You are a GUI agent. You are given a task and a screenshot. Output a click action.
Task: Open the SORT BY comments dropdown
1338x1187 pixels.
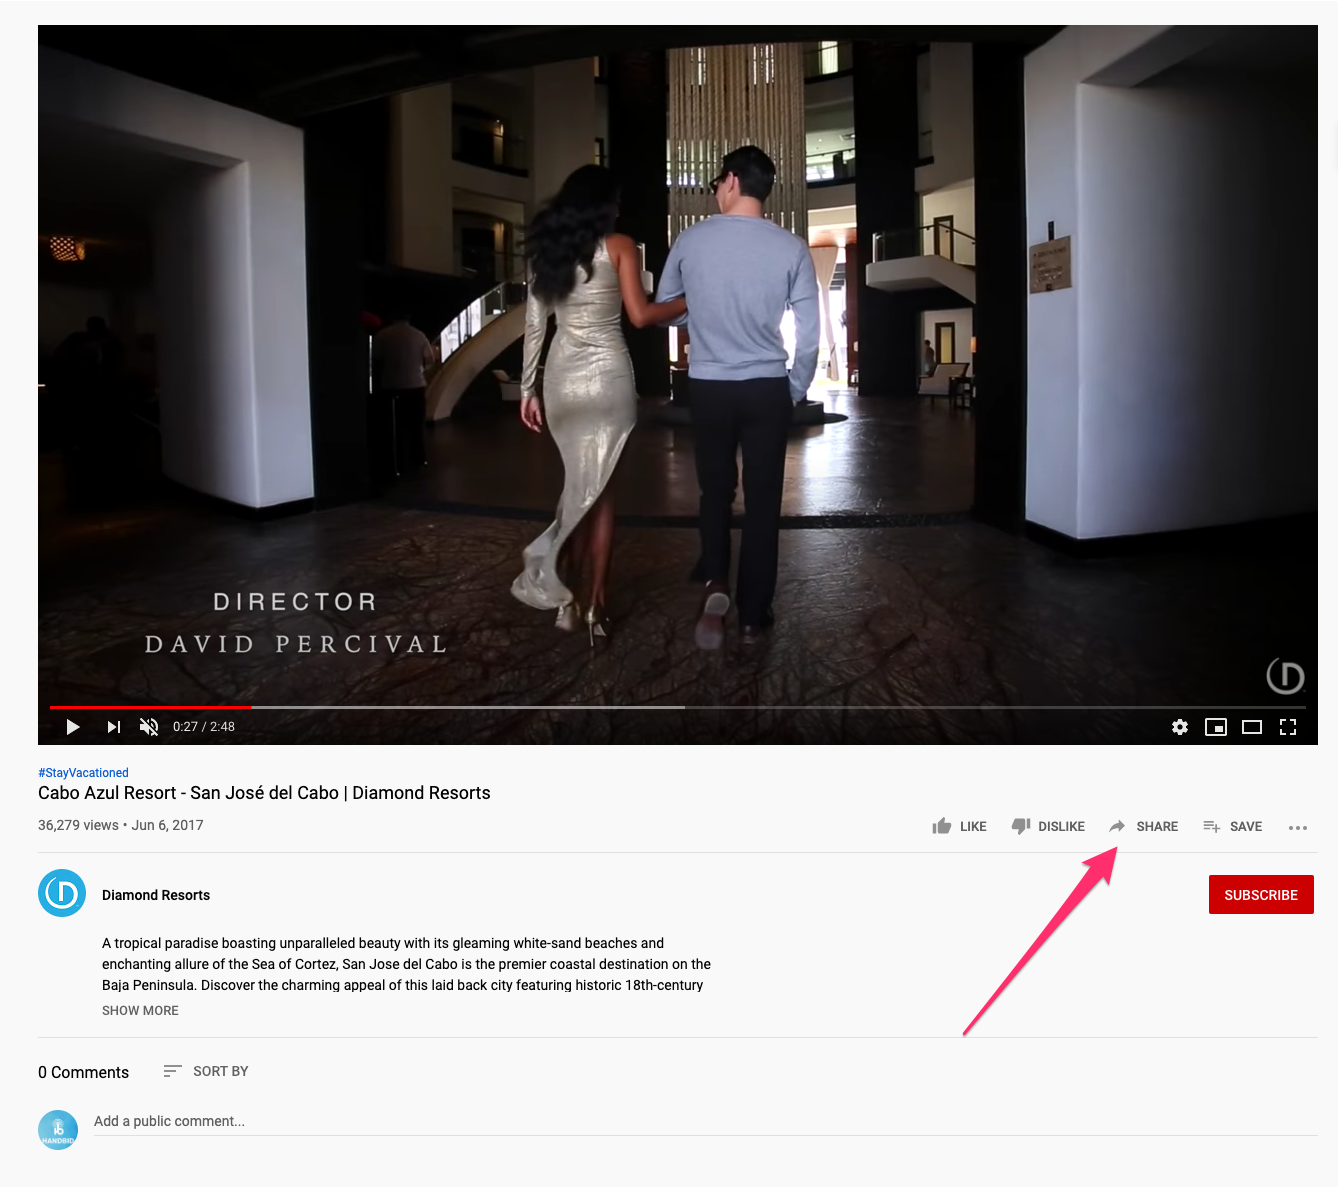tap(206, 1071)
